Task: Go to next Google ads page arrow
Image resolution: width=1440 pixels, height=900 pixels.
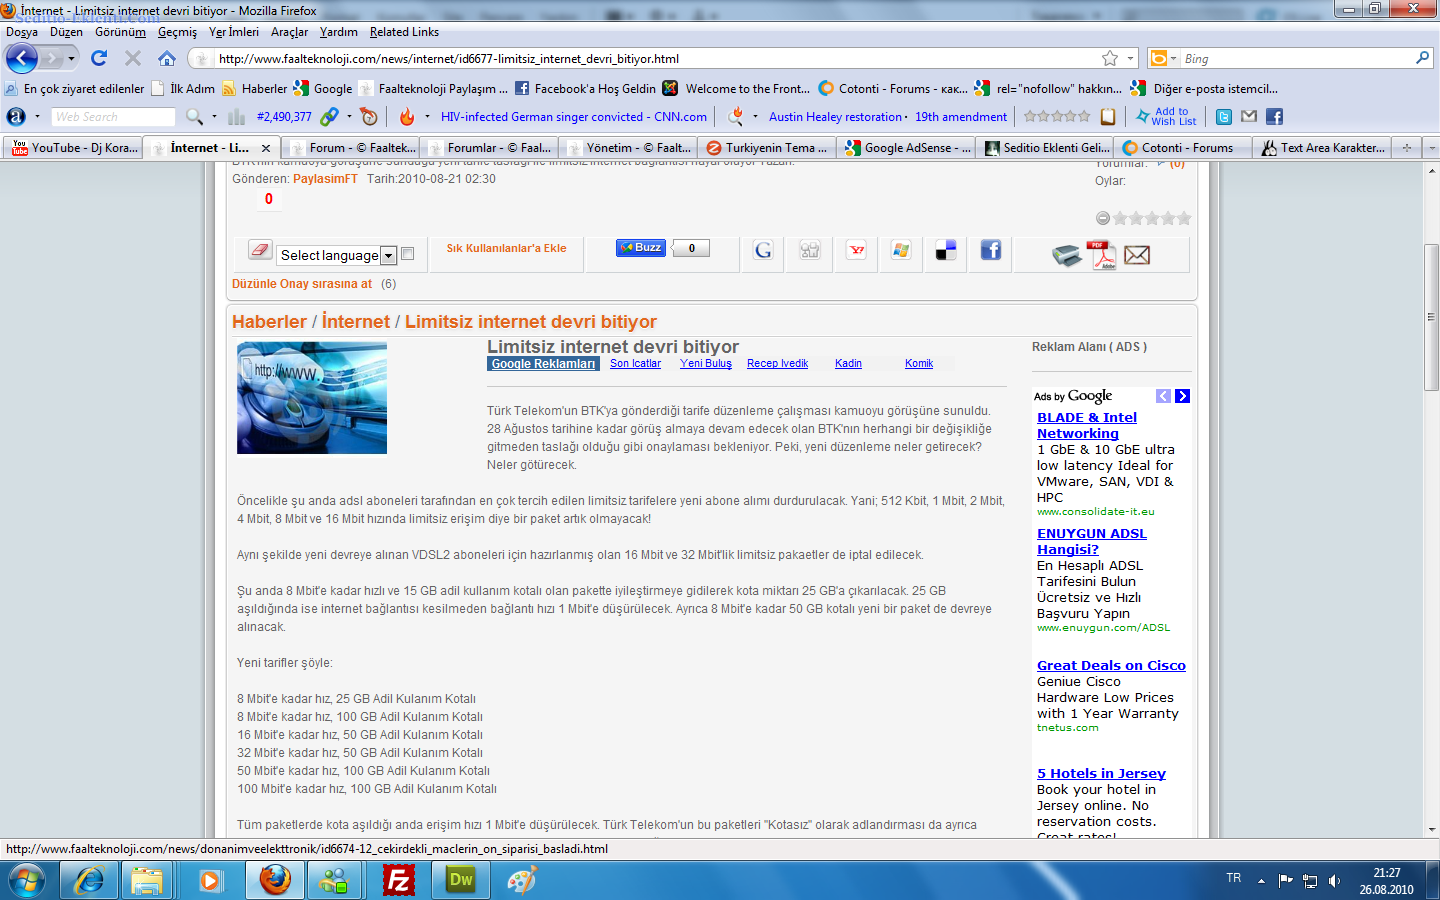Action: coord(1182,396)
